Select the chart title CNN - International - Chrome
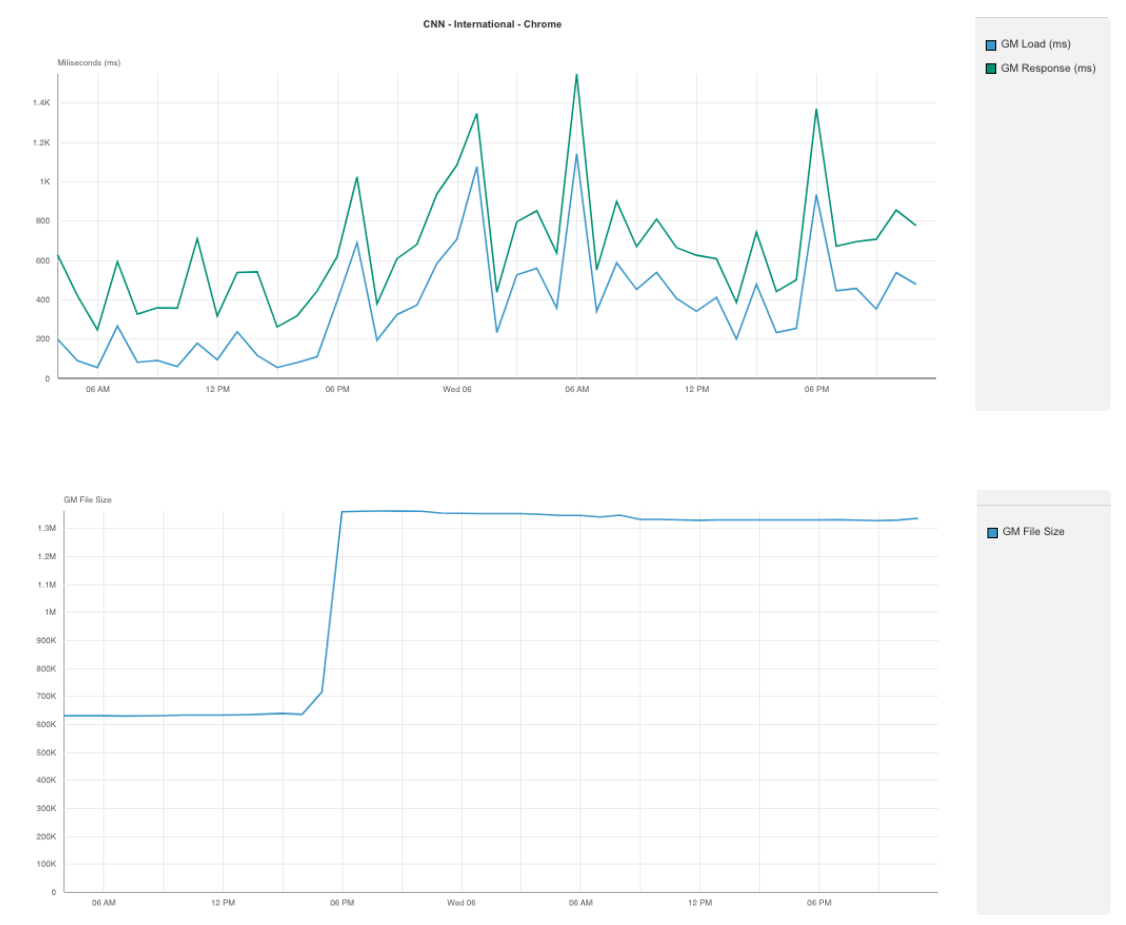This screenshot has height=925, width=1126. point(492,24)
